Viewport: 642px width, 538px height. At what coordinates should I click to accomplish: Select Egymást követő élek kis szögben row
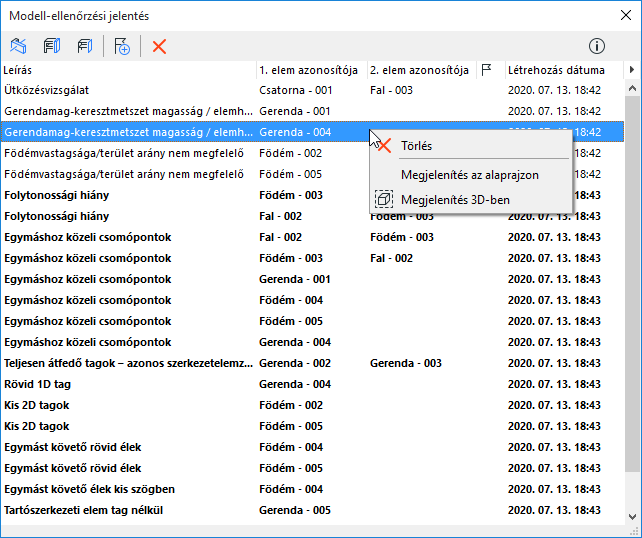coord(313,489)
